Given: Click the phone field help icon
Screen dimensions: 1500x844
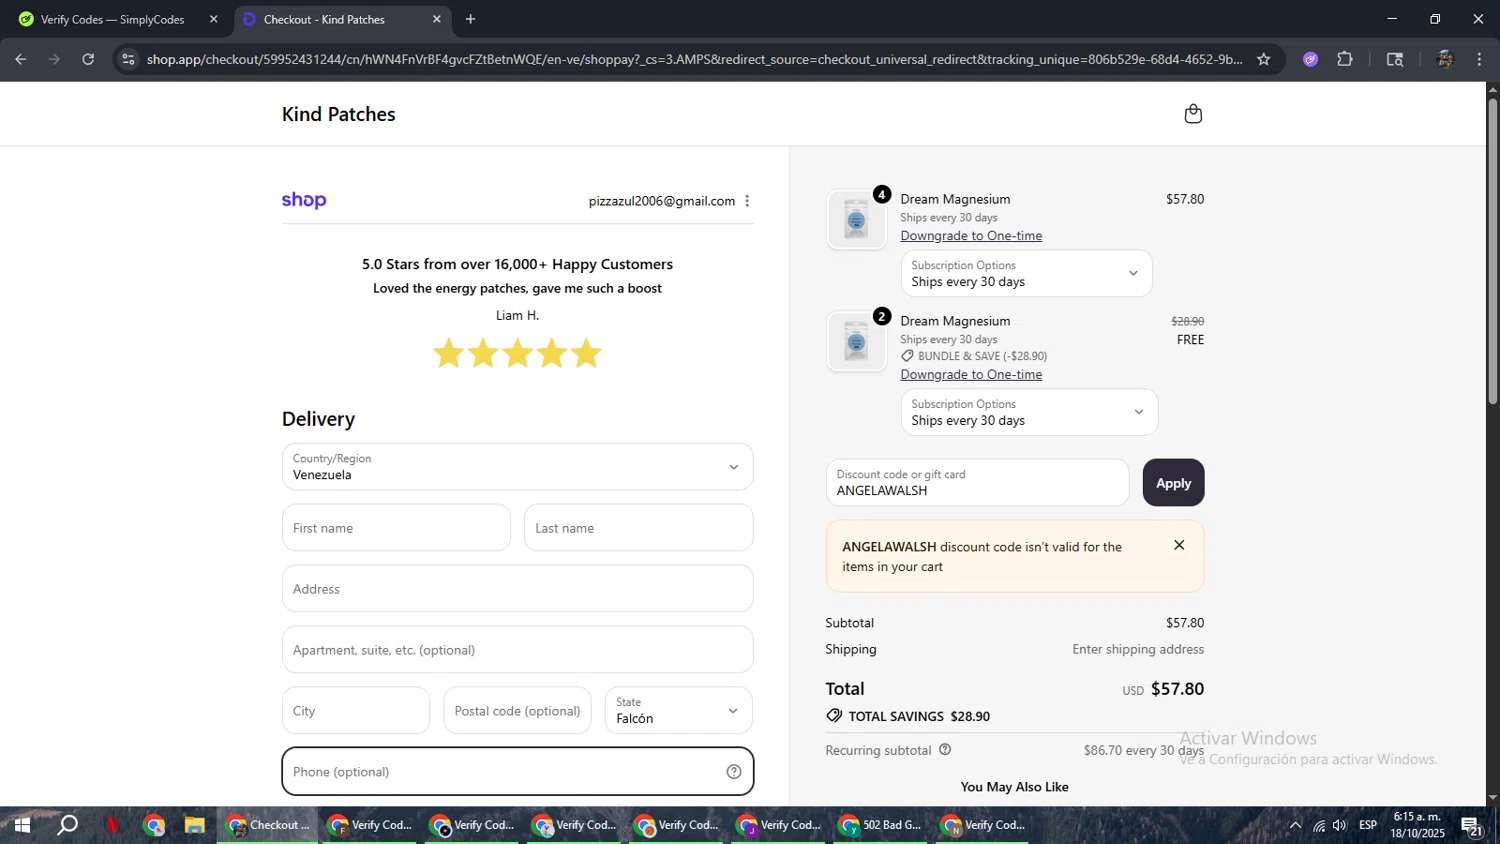Looking at the screenshot, I should pos(734,772).
